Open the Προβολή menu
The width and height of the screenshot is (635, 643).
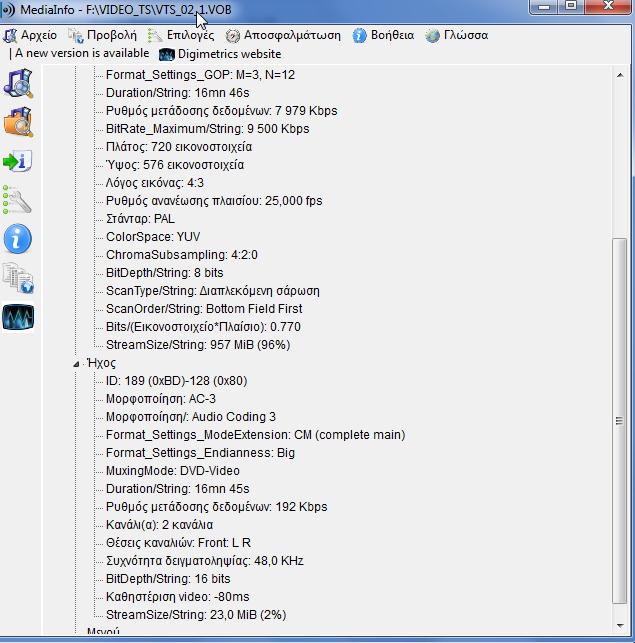coord(112,35)
